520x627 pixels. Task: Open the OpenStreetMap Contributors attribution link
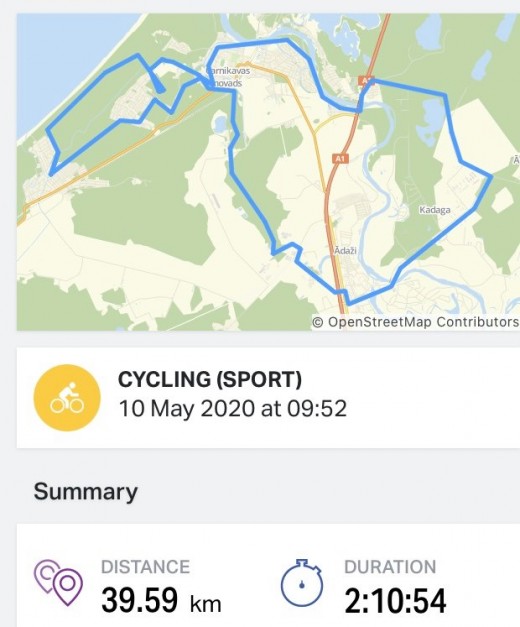[x=416, y=322]
